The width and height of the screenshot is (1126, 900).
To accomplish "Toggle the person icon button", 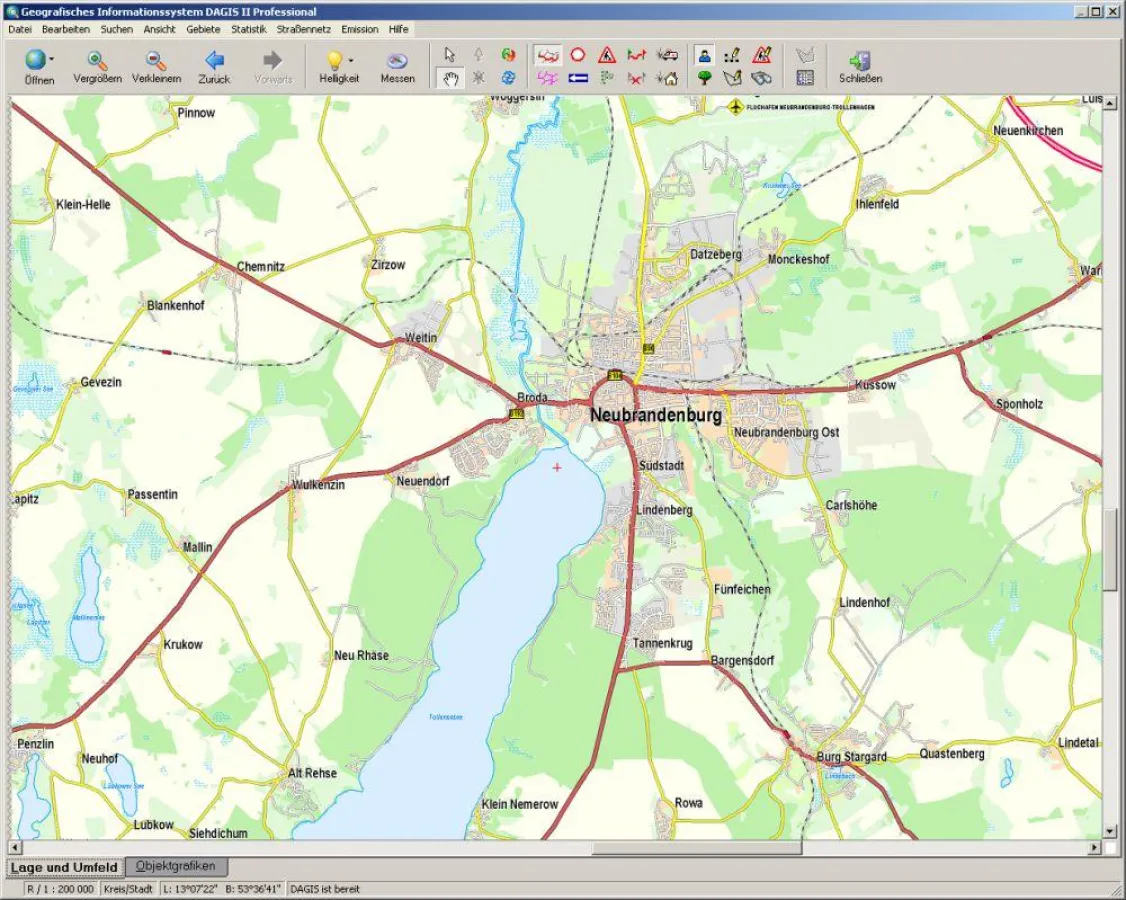I will [x=704, y=55].
